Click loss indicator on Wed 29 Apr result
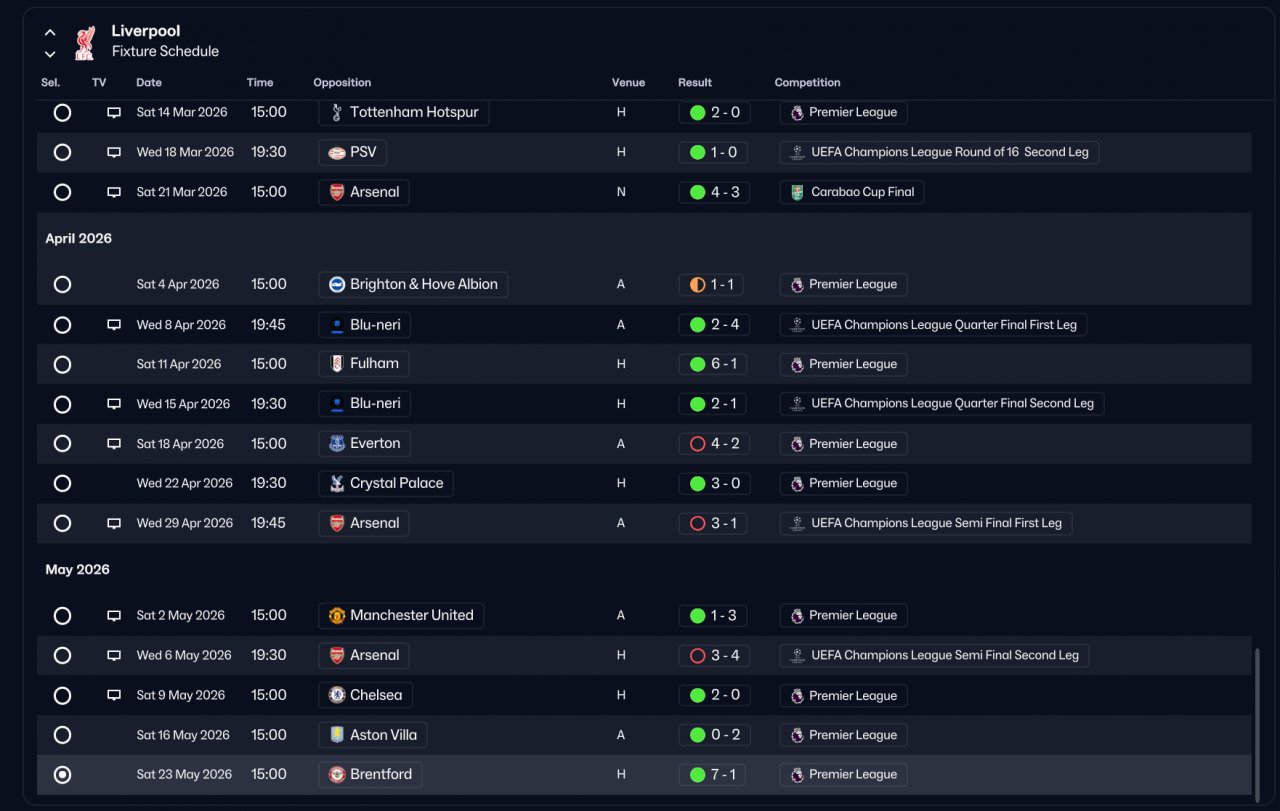 pos(697,523)
